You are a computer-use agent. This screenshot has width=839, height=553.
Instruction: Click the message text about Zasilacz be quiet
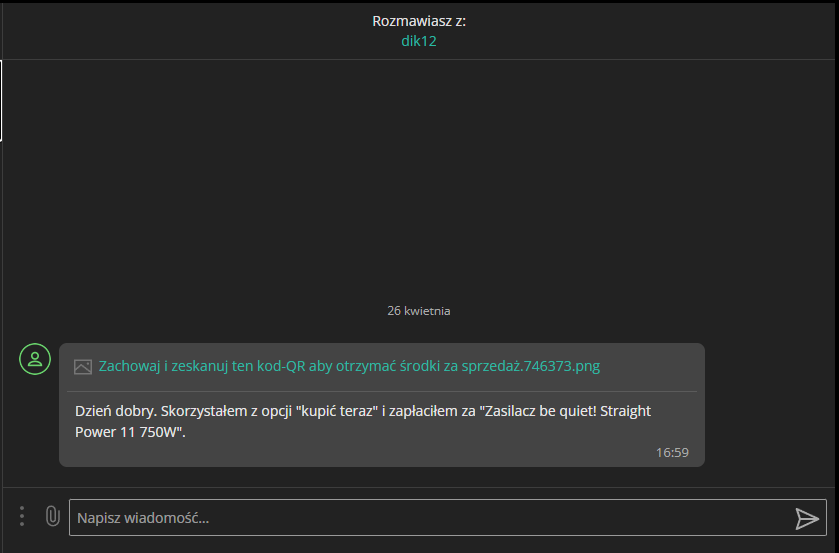363,421
